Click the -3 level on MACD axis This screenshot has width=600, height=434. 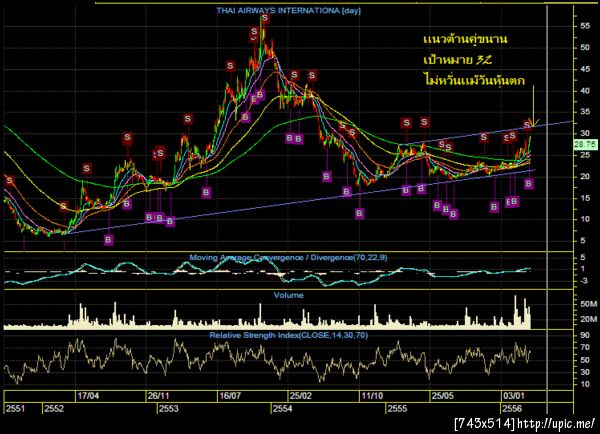tap(584, 281)
